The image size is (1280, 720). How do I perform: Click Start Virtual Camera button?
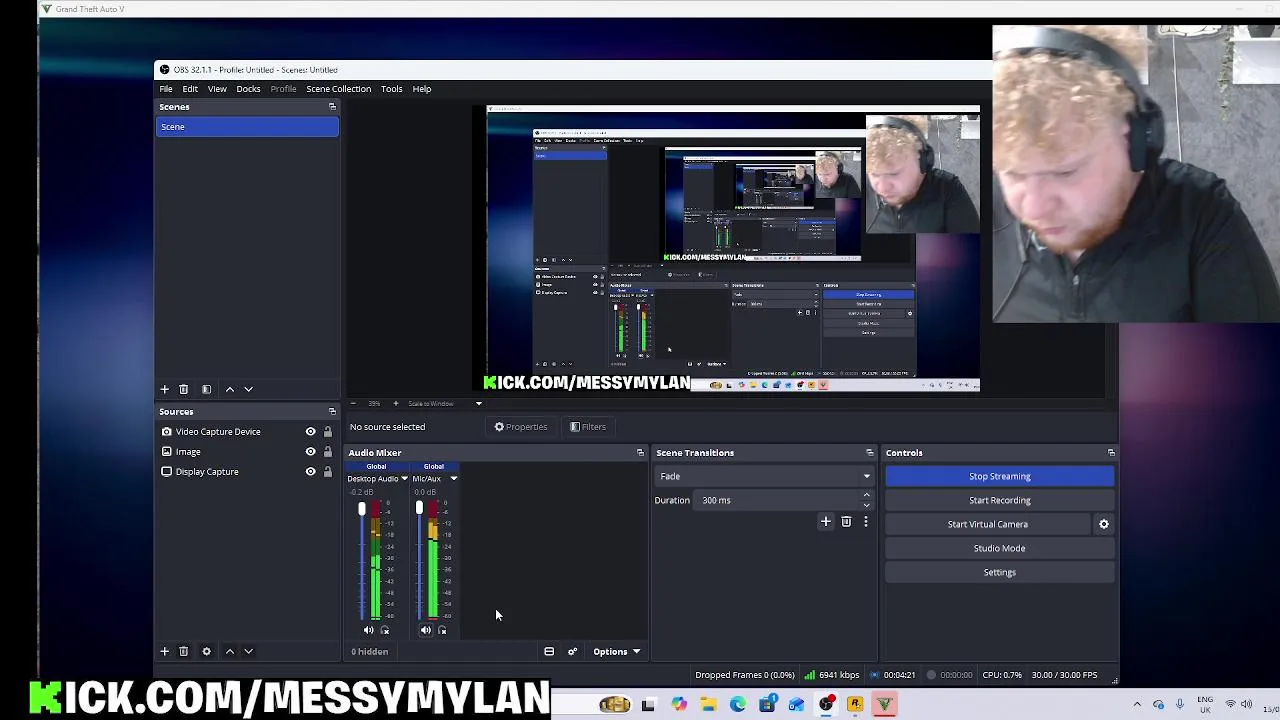[x=988, y=525]
